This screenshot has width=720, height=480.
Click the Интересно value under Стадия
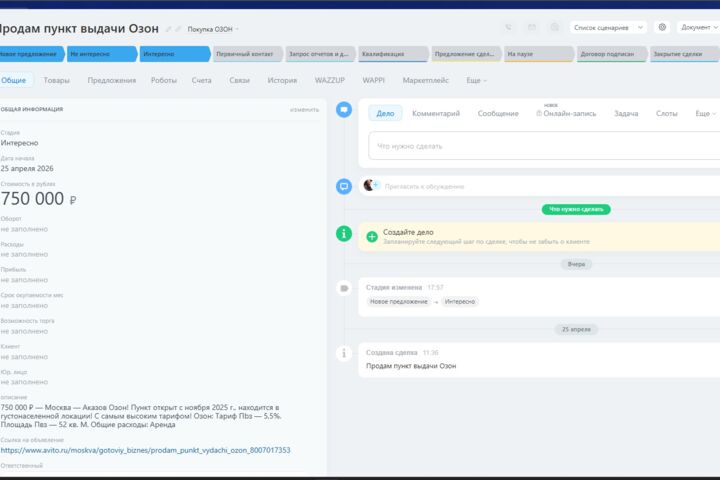click(x=19, y=143)
